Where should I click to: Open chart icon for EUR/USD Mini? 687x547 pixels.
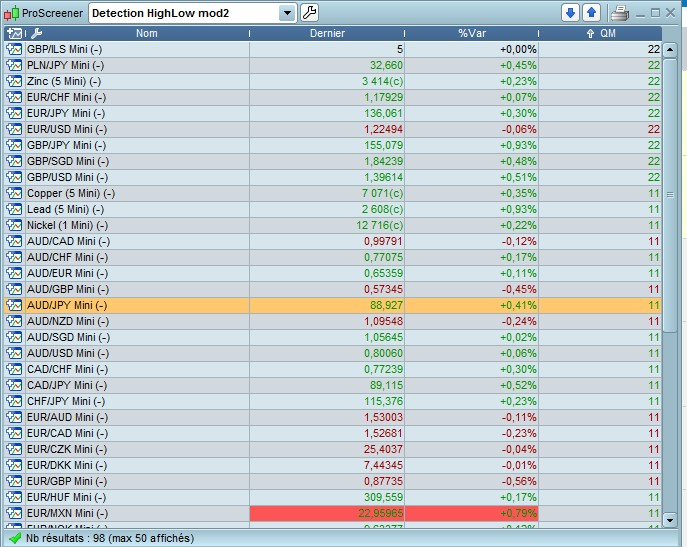(14, 129)
